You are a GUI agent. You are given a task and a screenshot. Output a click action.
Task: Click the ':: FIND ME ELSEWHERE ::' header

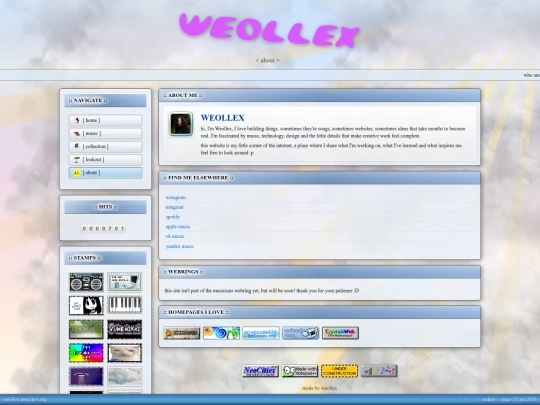coord(320,178)
